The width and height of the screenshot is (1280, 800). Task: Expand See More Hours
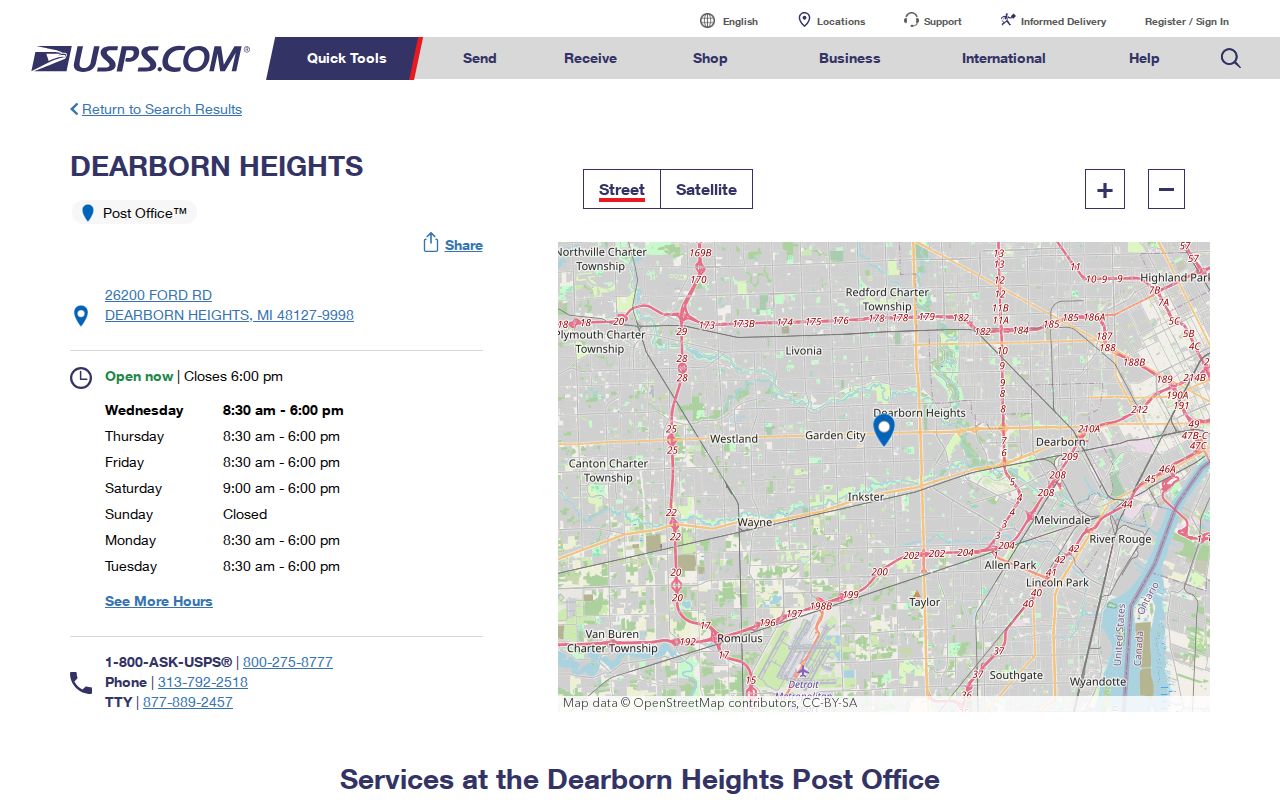click(x=159, y=601)
